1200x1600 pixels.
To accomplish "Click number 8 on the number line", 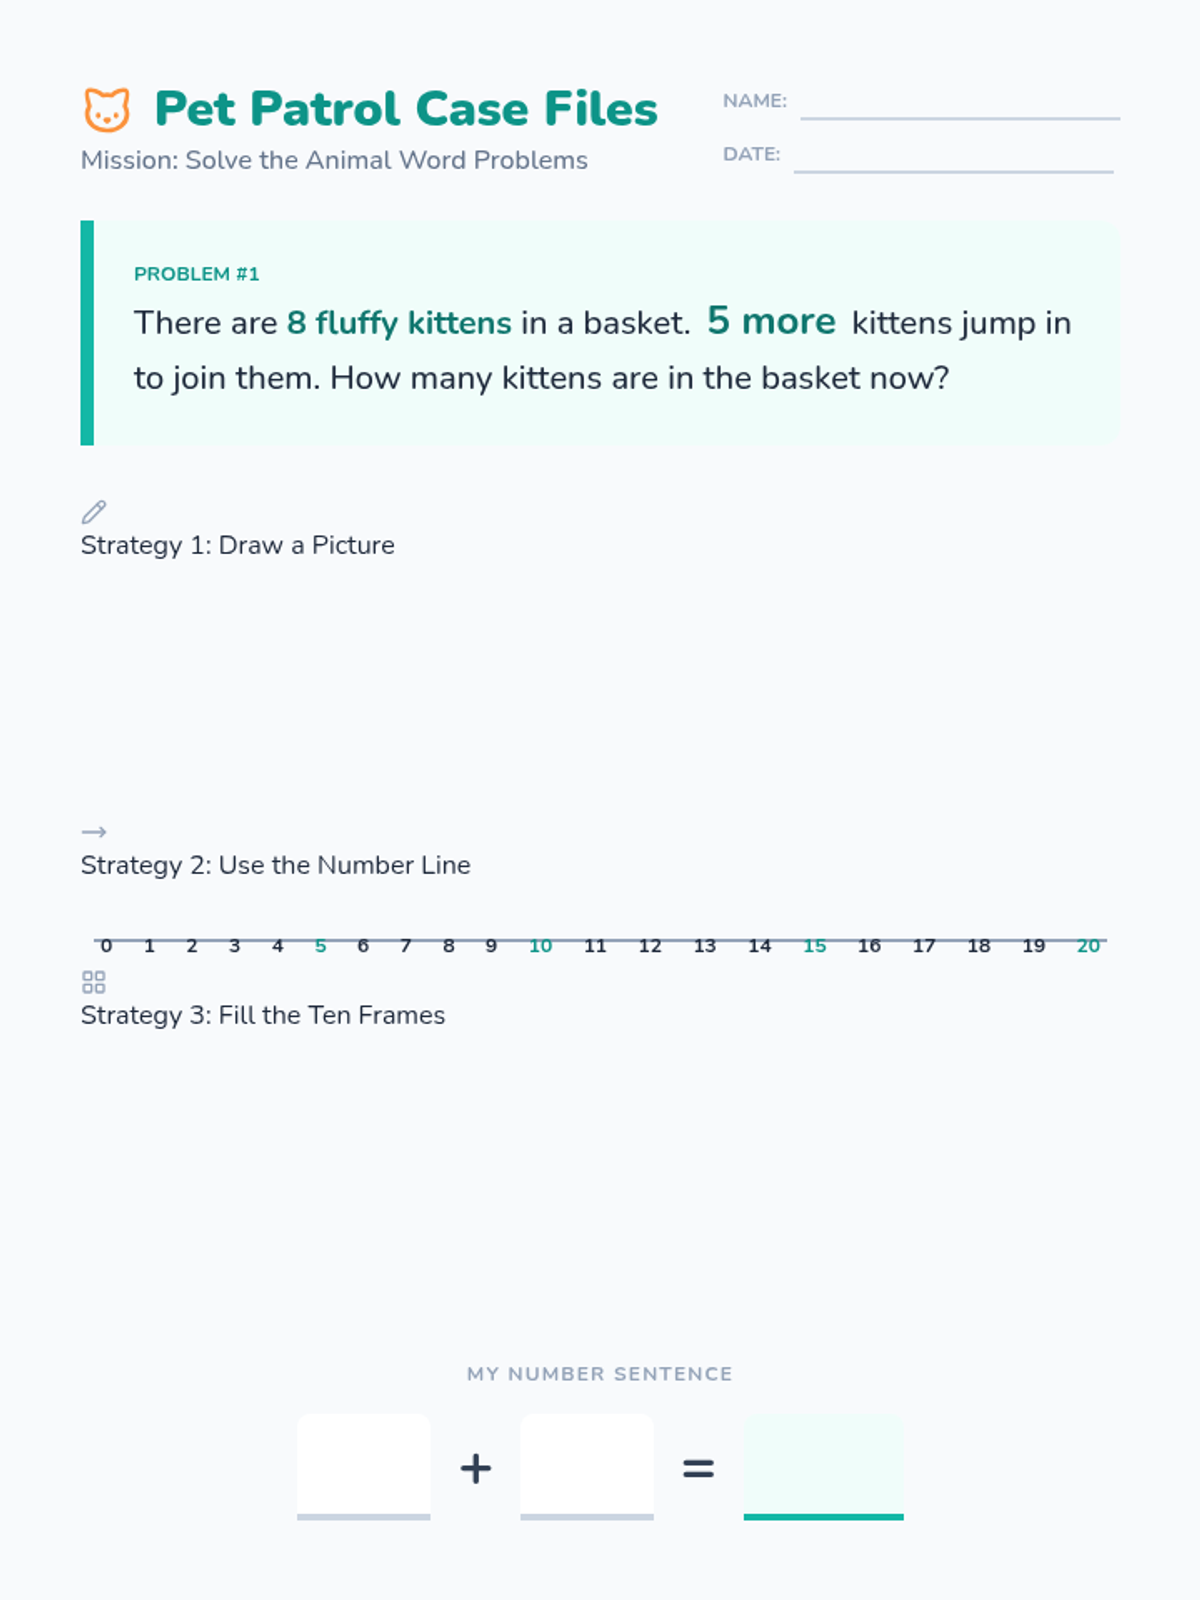I will [449, 946].
